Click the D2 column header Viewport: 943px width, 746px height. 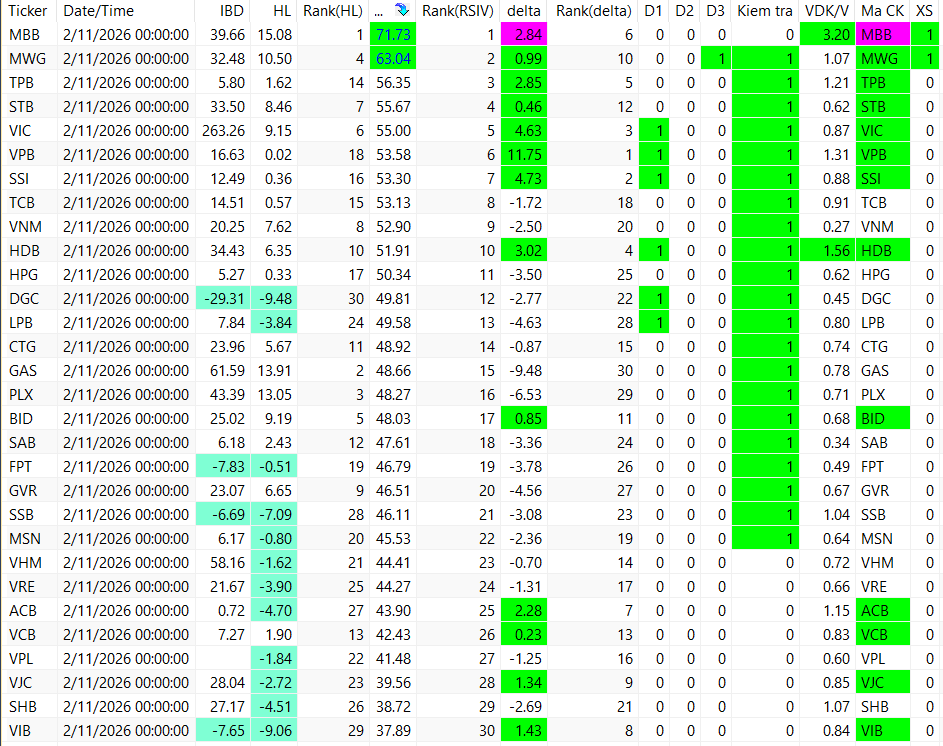[x=684, y=11]
